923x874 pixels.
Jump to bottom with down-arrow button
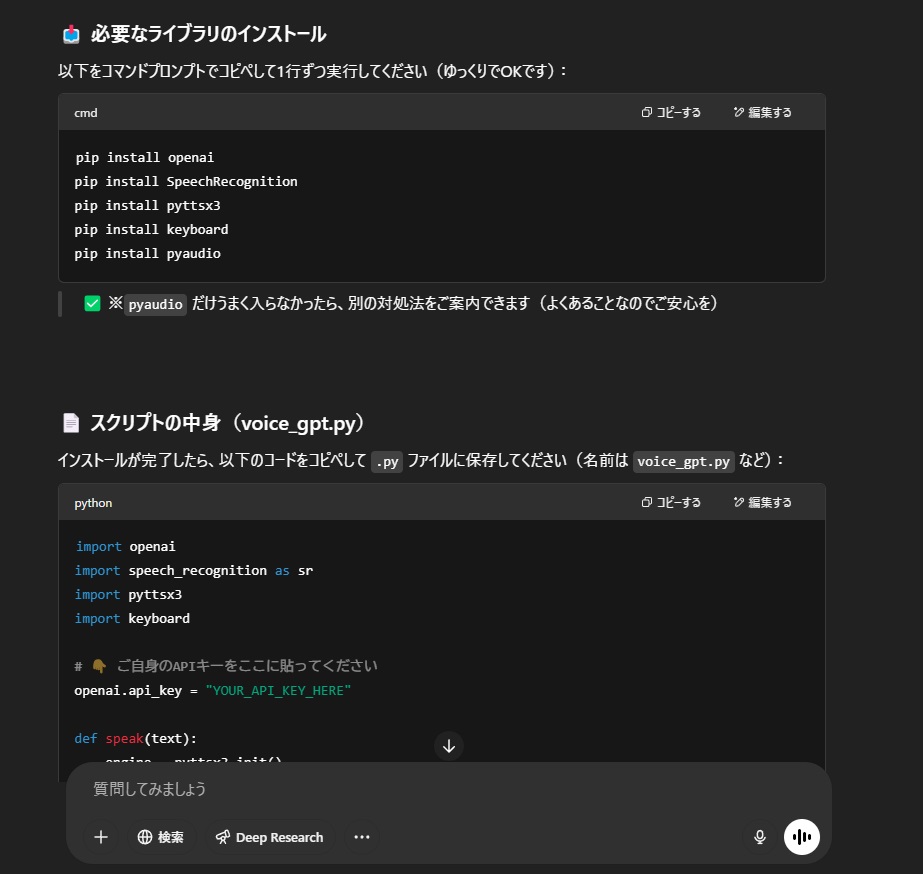click(449, 746)
